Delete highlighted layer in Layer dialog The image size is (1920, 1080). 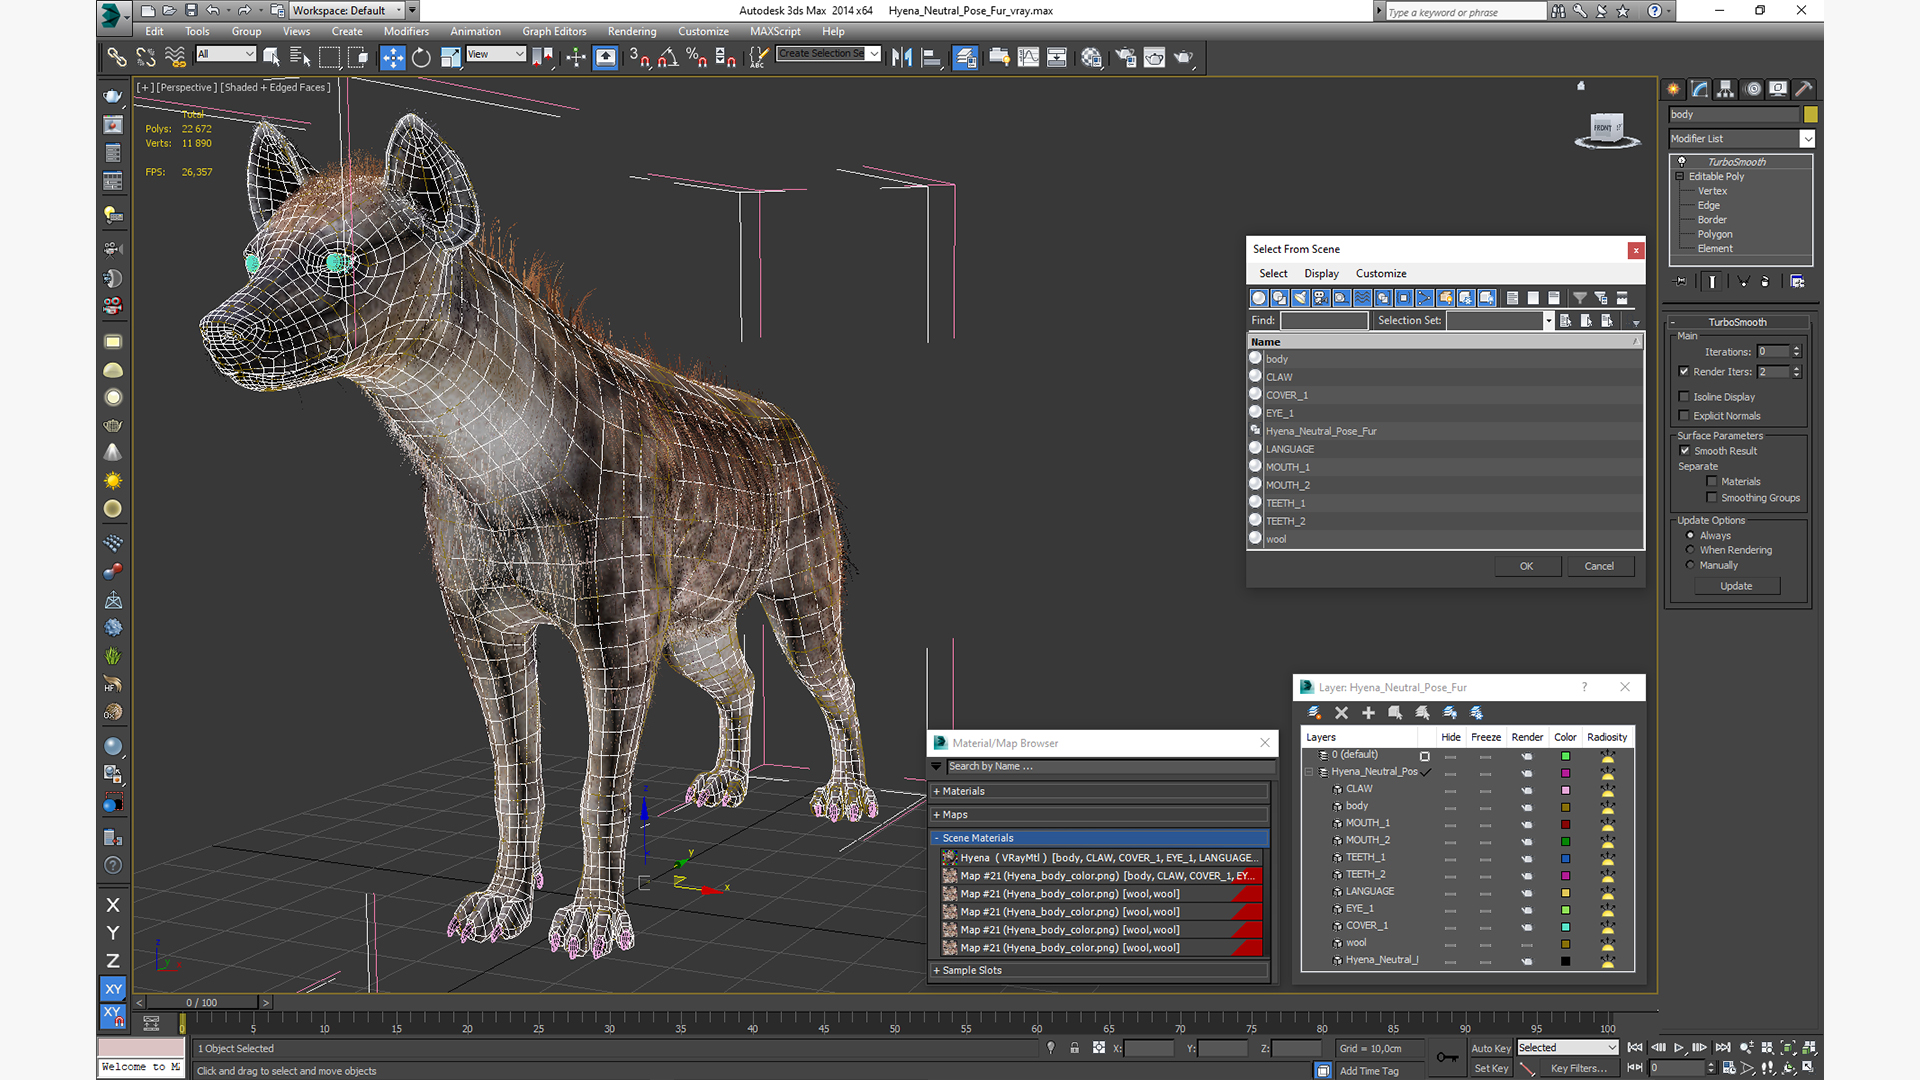[1341, 712]
